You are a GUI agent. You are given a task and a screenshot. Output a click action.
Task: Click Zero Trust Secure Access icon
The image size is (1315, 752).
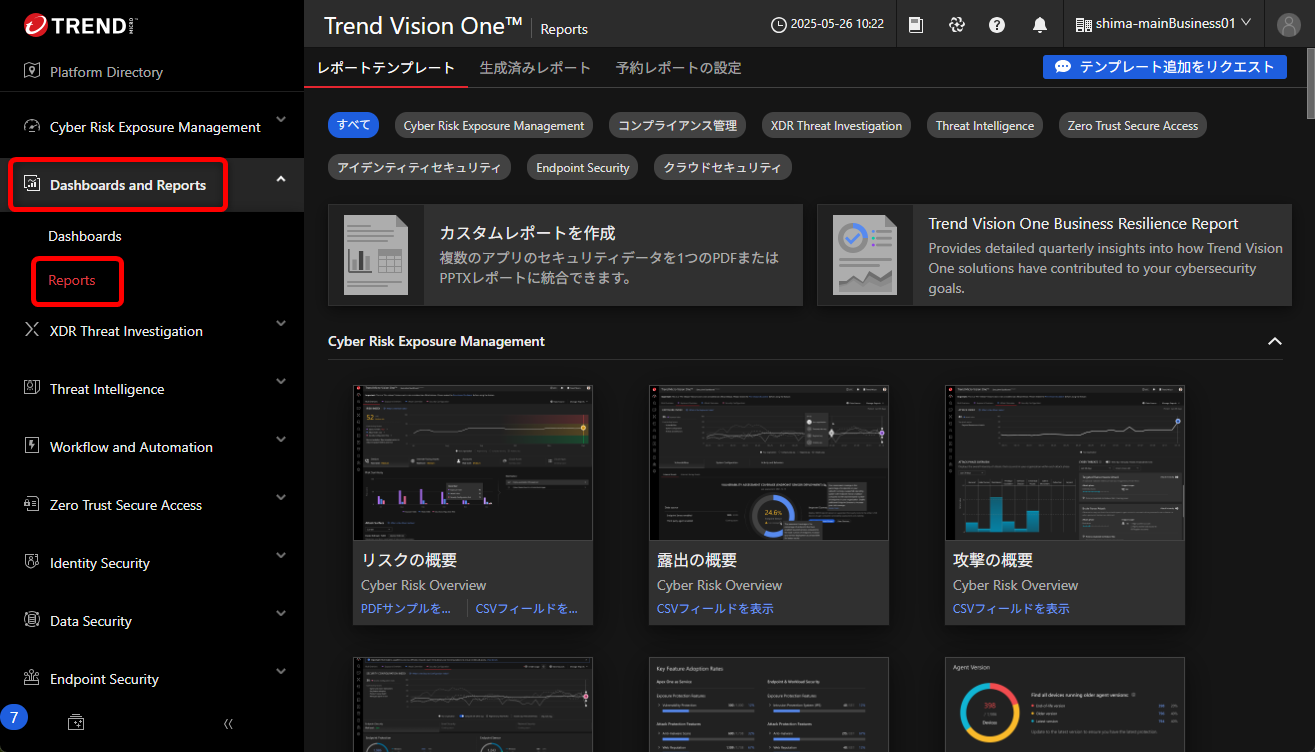(32, 504)
